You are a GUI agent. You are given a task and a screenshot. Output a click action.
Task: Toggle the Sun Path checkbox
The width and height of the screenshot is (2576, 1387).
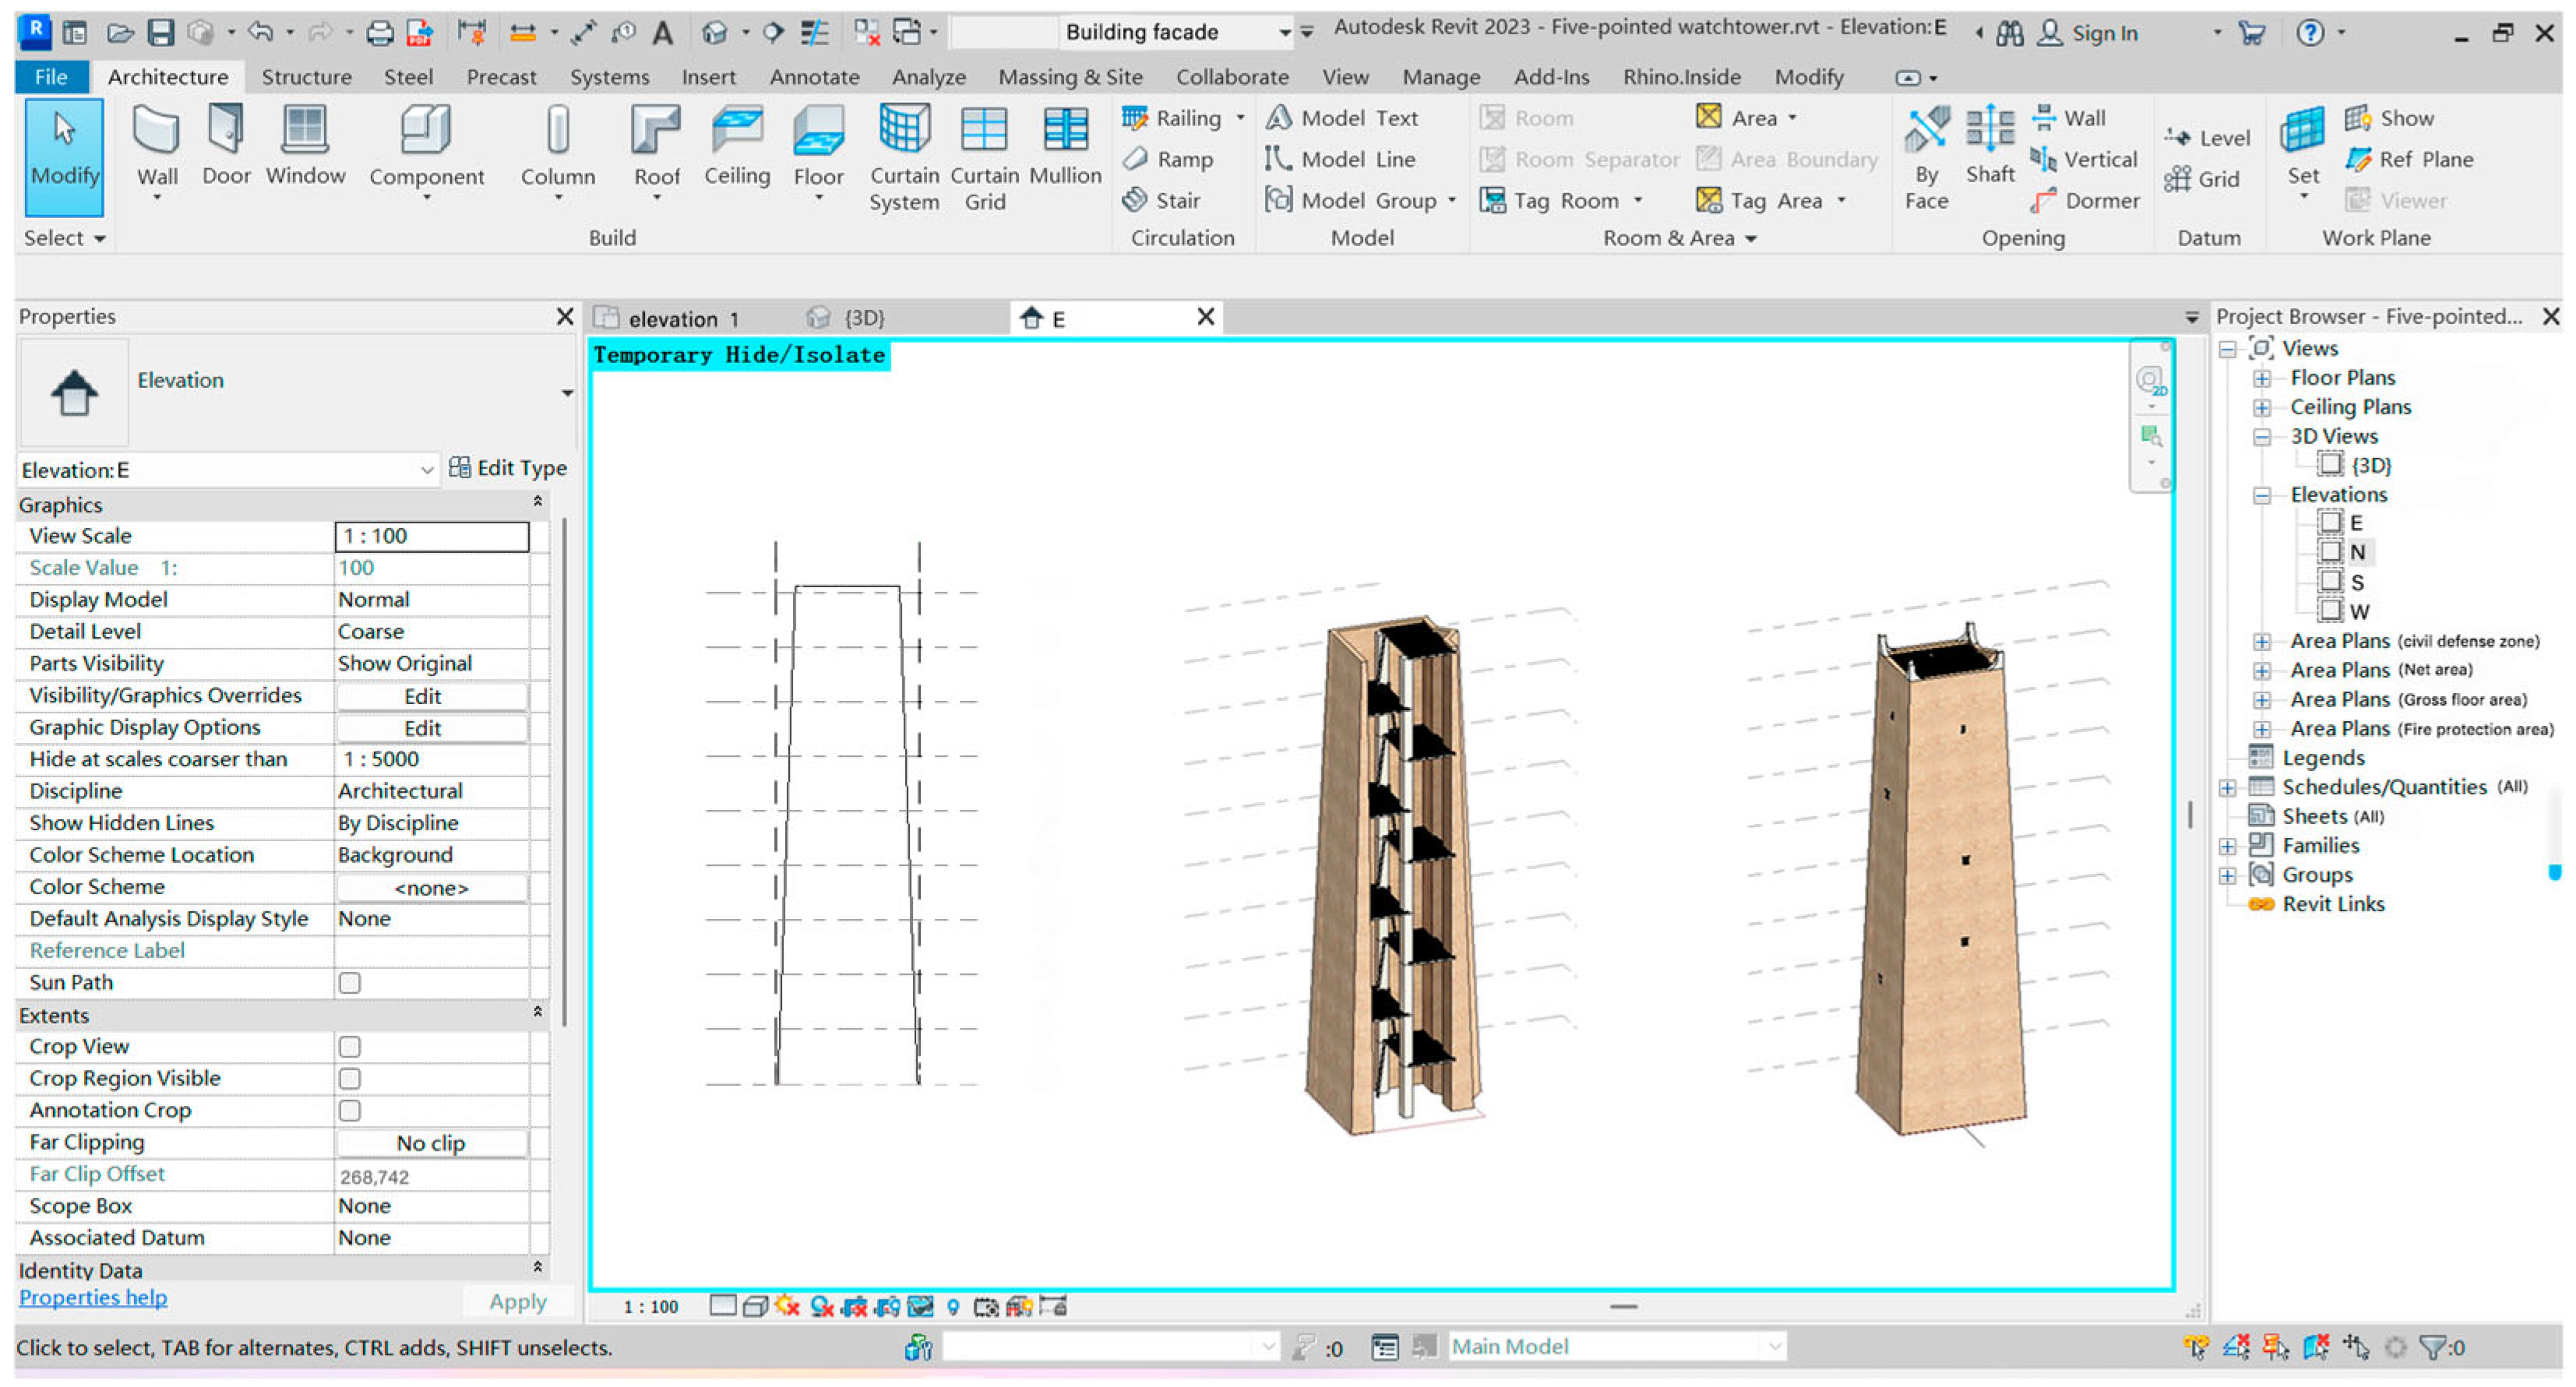[x=349, y=983]
